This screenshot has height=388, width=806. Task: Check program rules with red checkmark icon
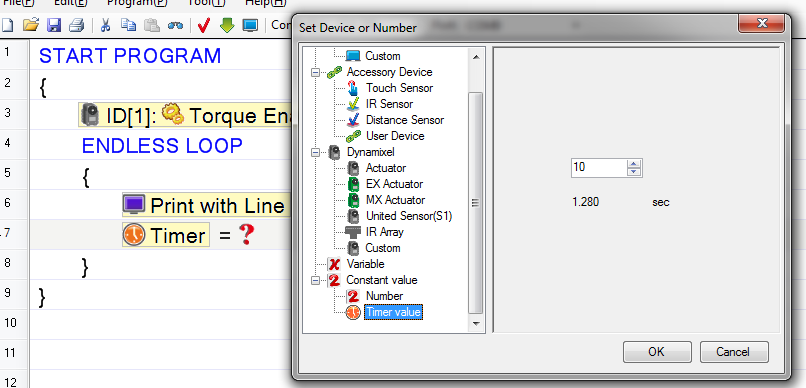pyautogui.click(x=204, y=25)
